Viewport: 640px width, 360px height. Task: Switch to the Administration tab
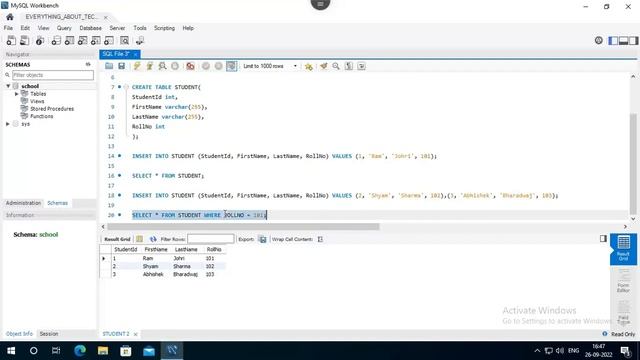coord(23,203)
